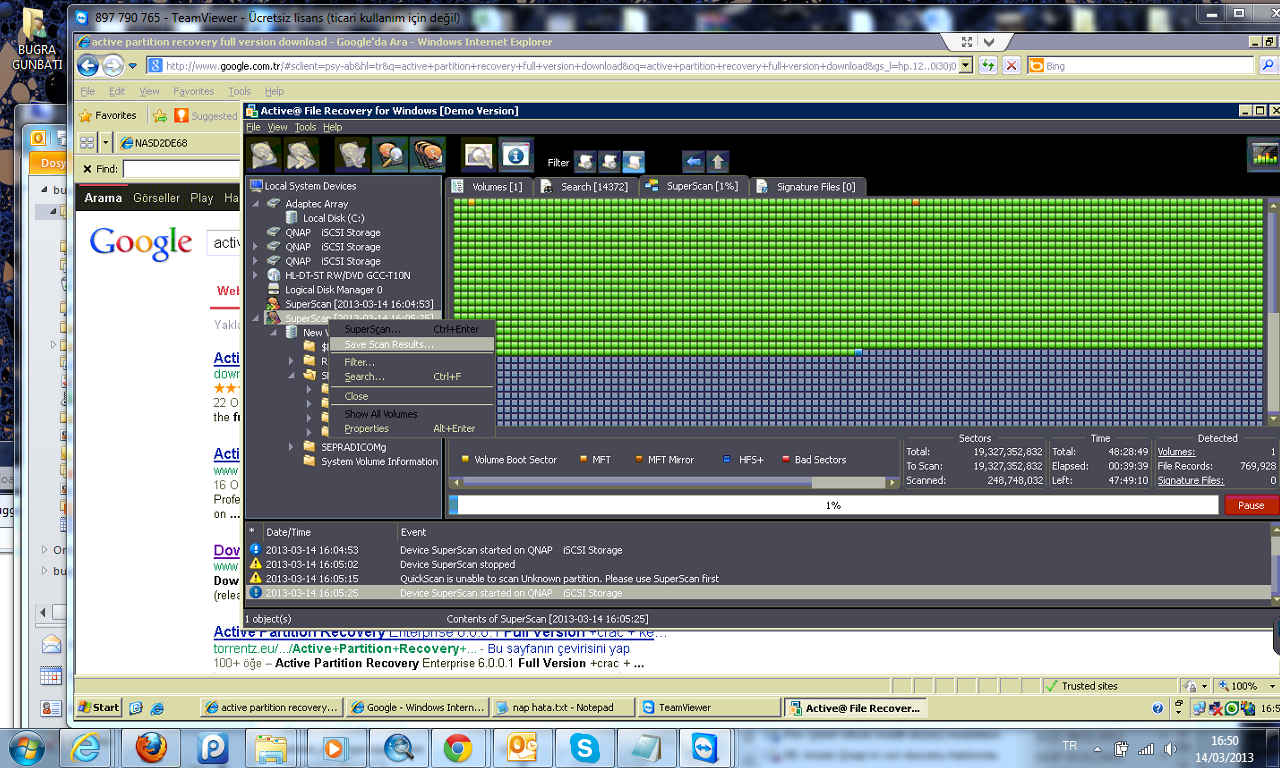Choose Save Scan Results in context menu
Screen dimensions: 1280x768
coord(412,344)
